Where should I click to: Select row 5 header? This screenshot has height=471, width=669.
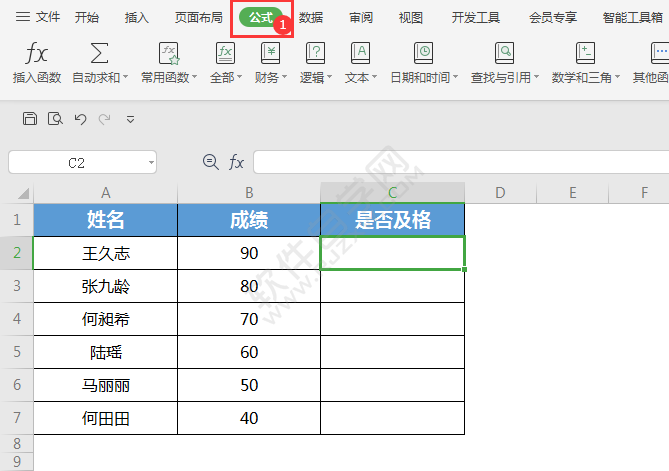coord(17,352)
